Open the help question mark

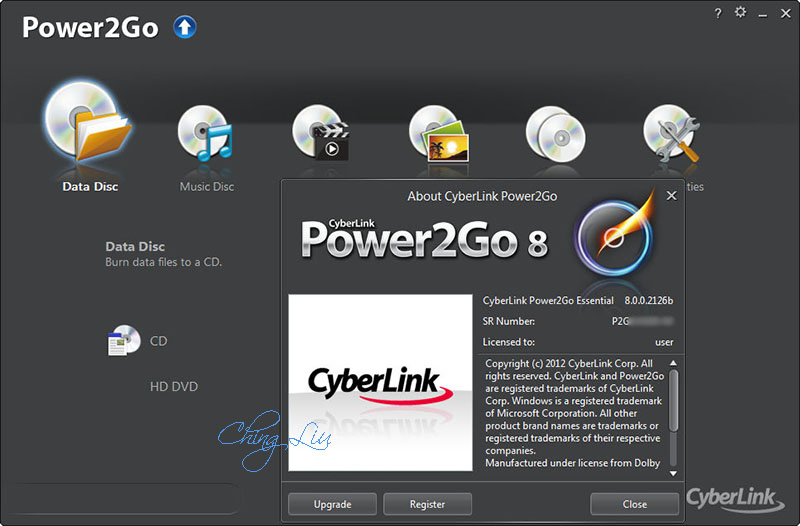(718, 13)
